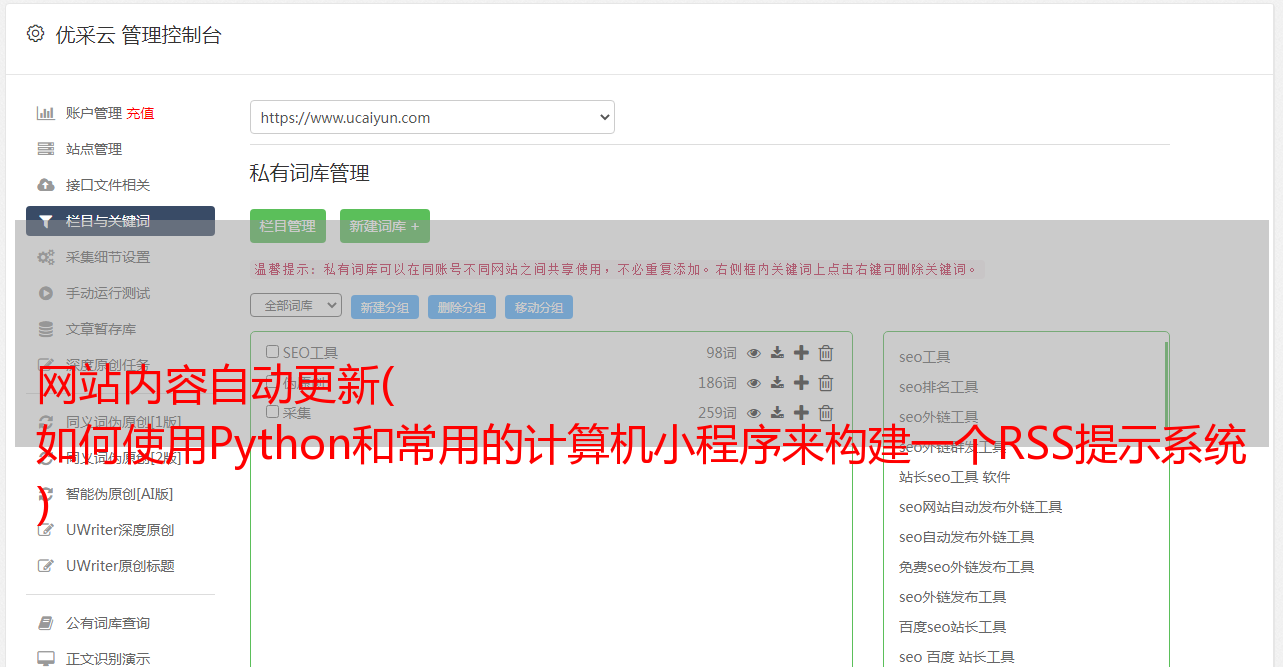Open 手动运行测试 in the sidebar
The height and width of the screenshot is (667, 1283).
(x=108, y=293)
